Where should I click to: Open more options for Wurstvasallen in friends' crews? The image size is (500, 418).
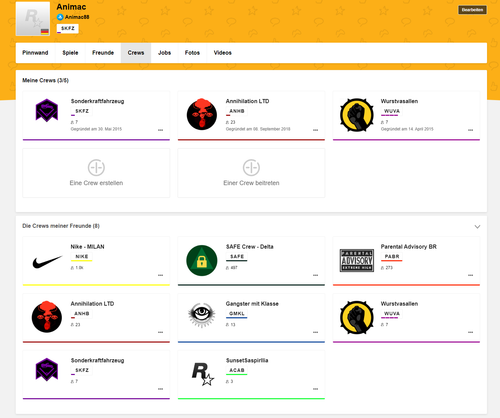pos(470,332)
